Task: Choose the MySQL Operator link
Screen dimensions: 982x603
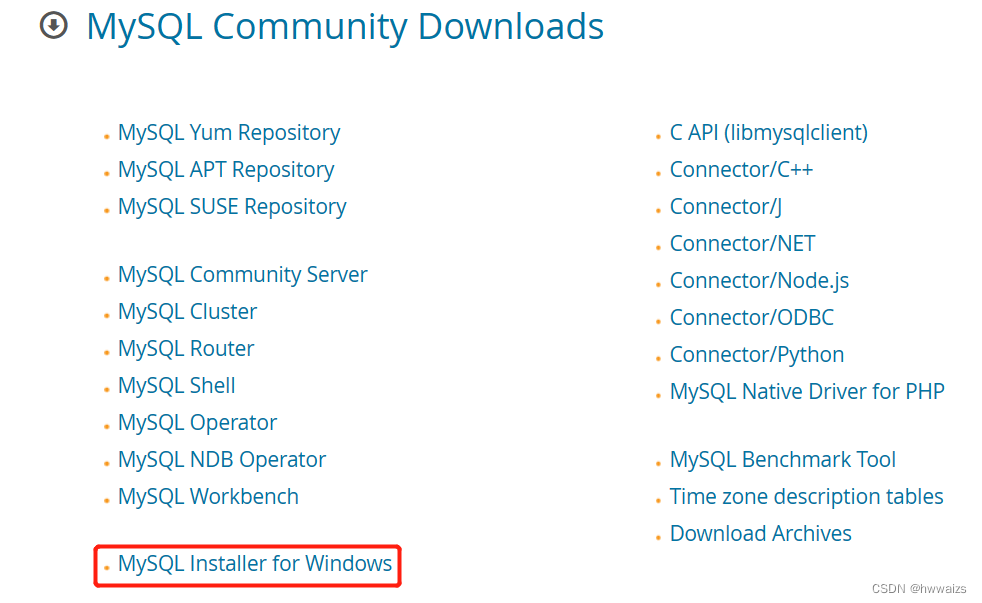Action: tap(197, 423)
